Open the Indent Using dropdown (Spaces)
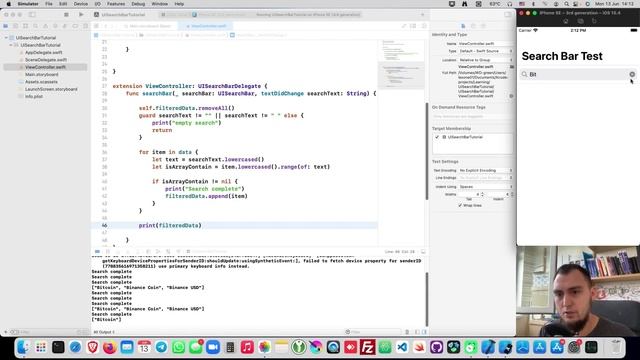Image resolution: width=640 pixels, height=360 pixels. 486,187
